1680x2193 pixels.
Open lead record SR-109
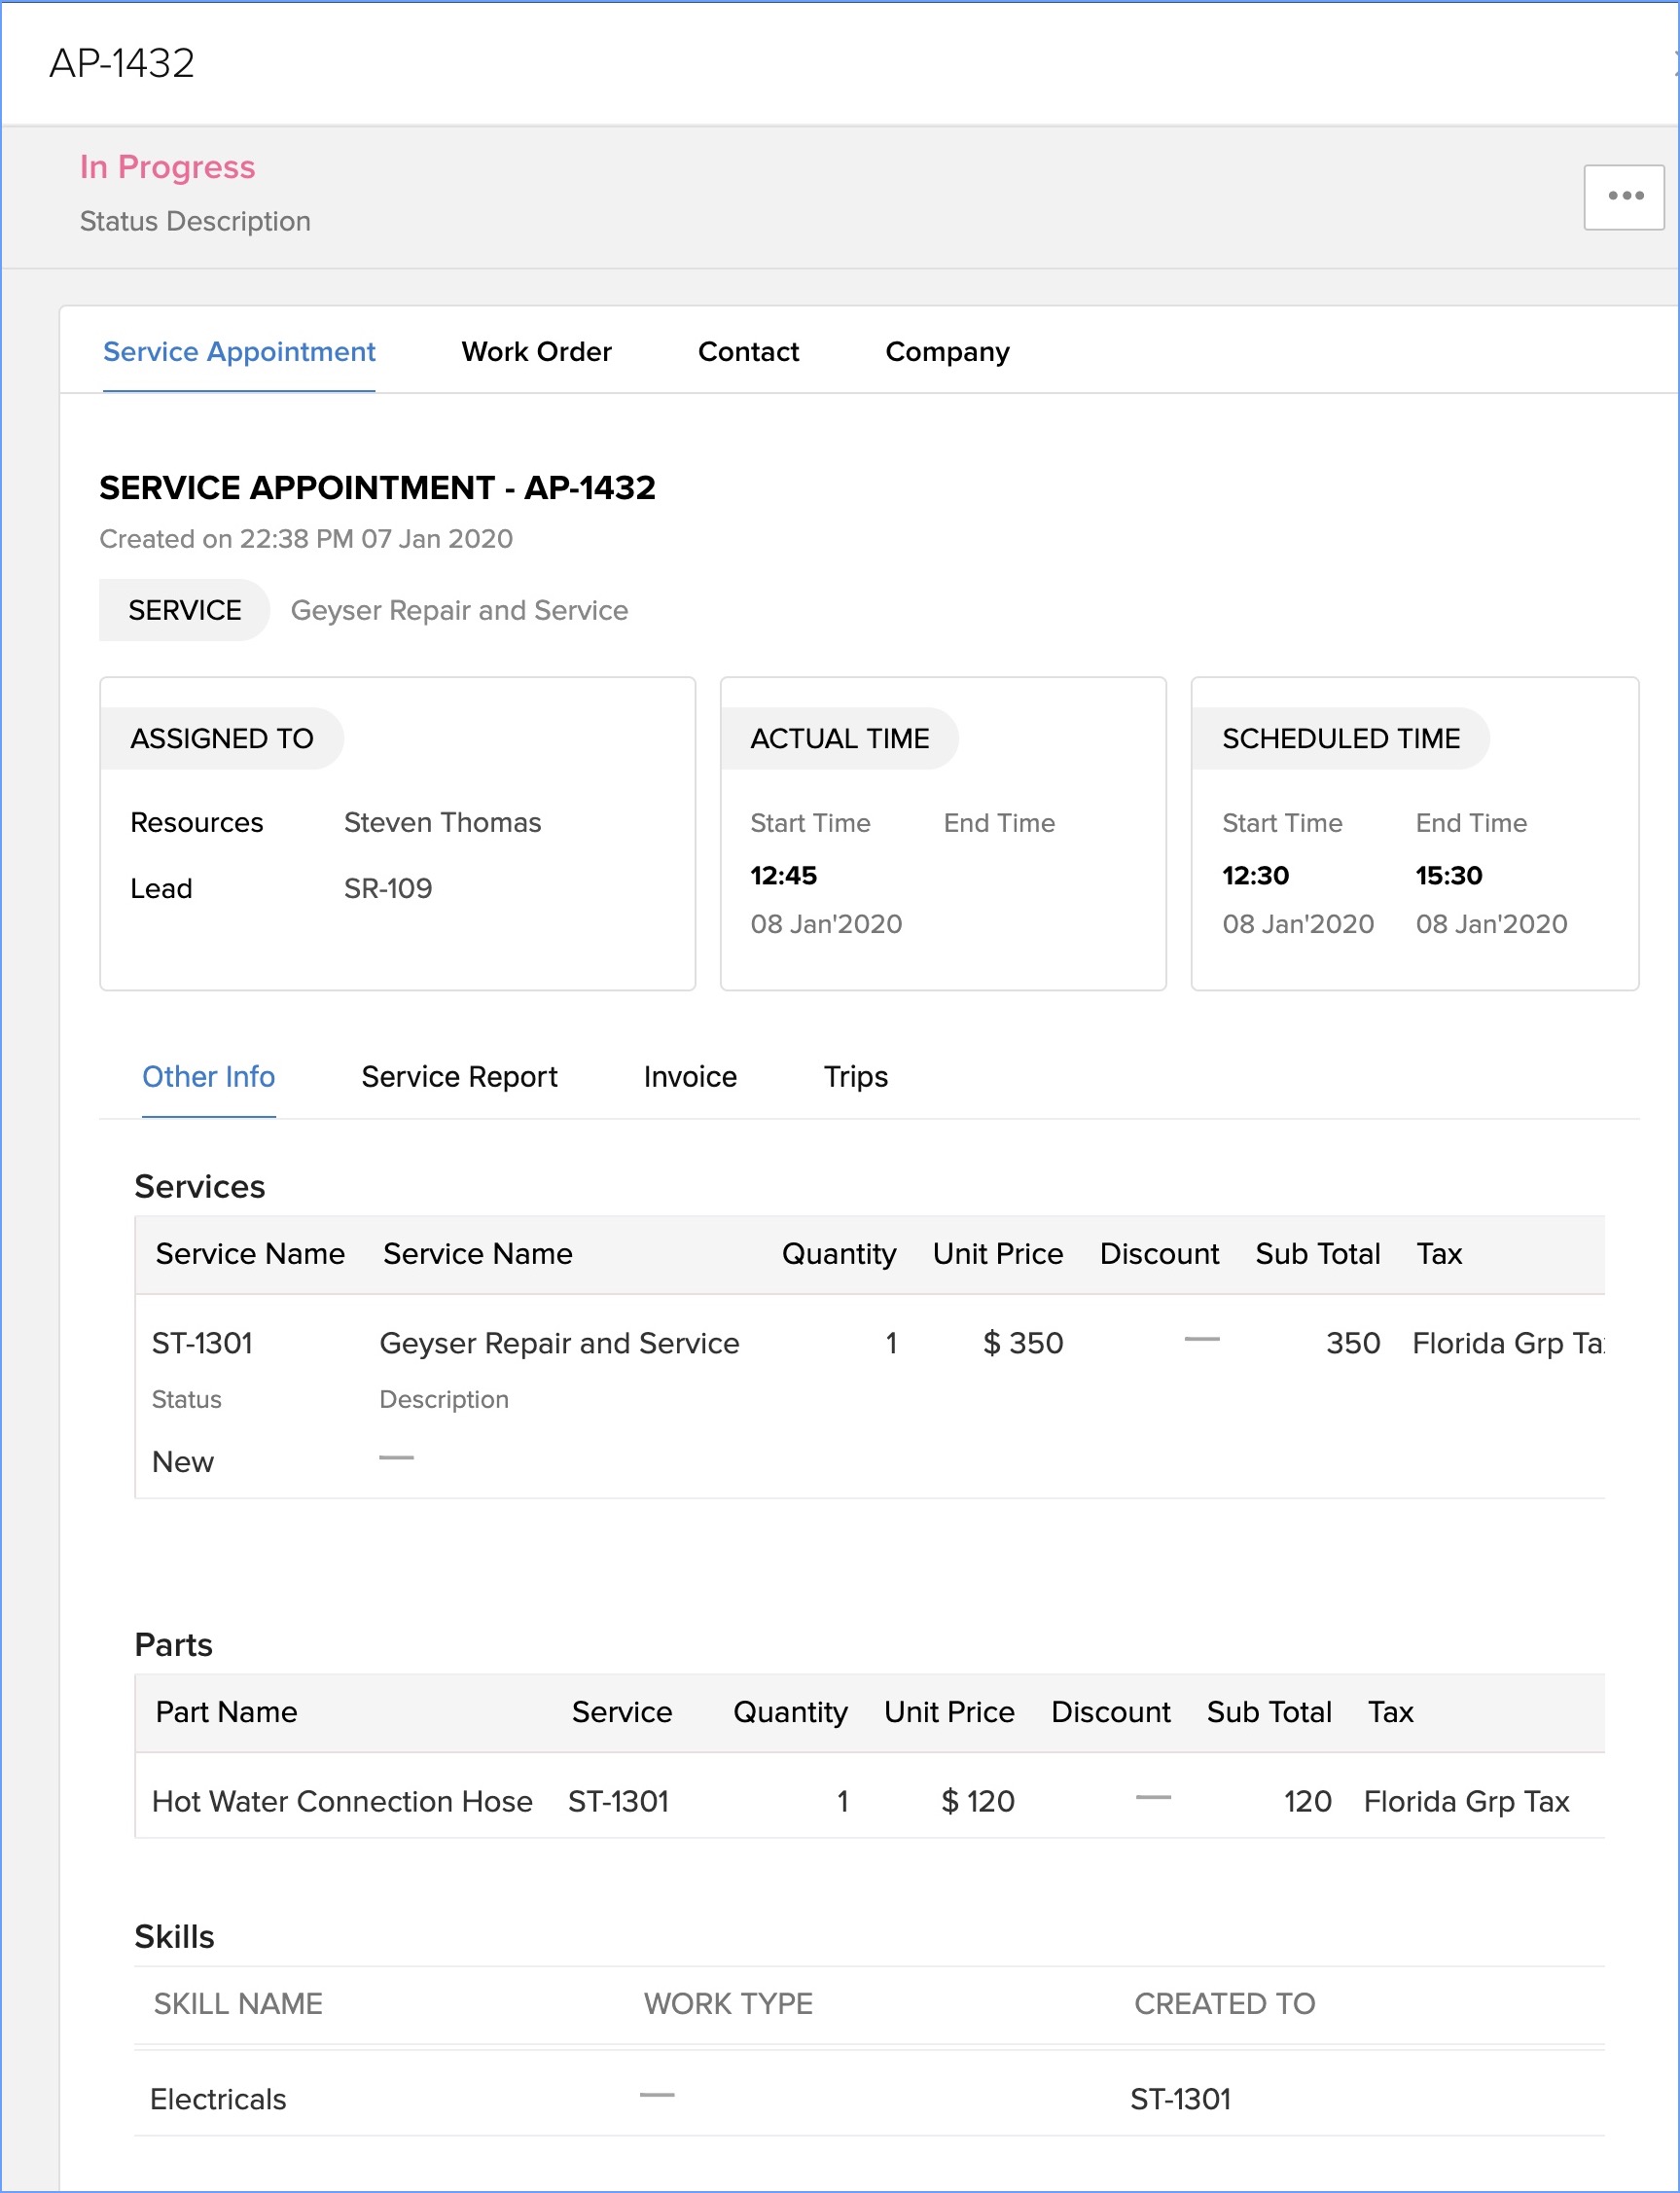click(388, 888)
